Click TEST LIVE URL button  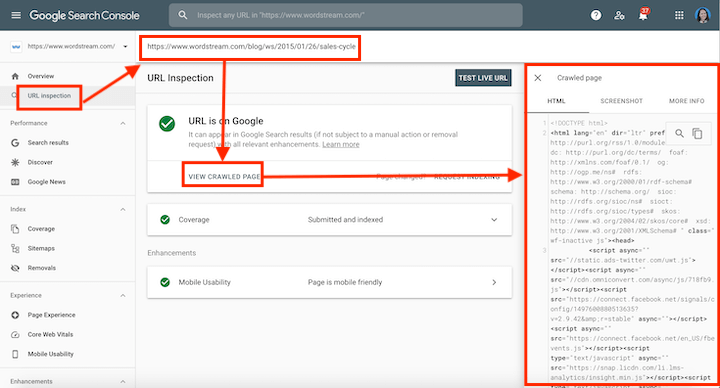(x=483, y=78)
